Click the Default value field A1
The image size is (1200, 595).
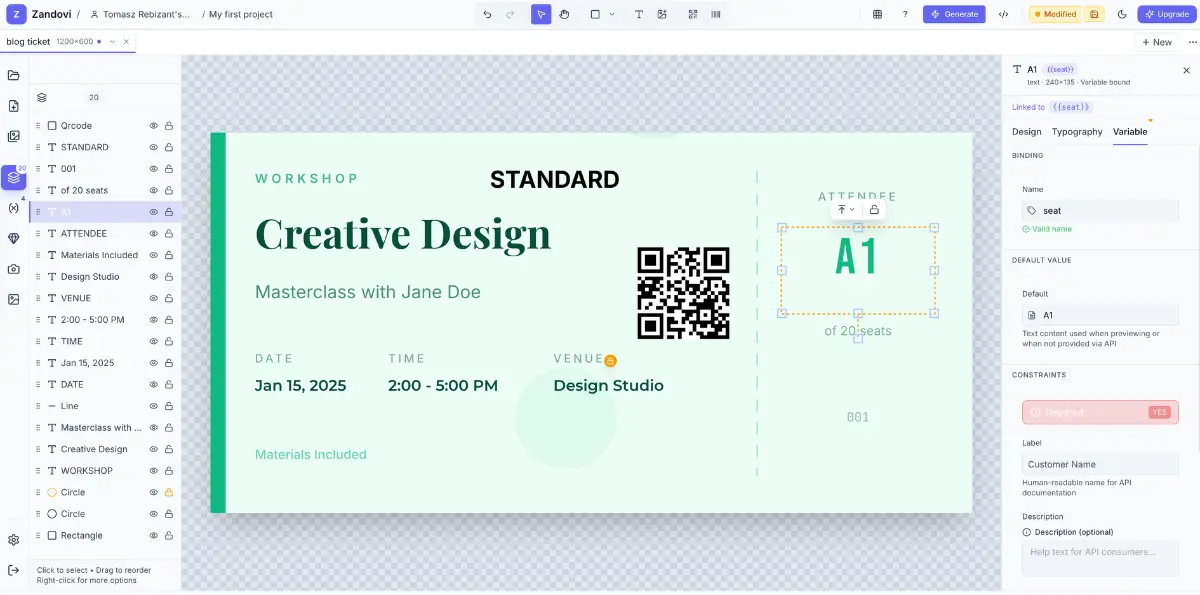coord(1100,315)
